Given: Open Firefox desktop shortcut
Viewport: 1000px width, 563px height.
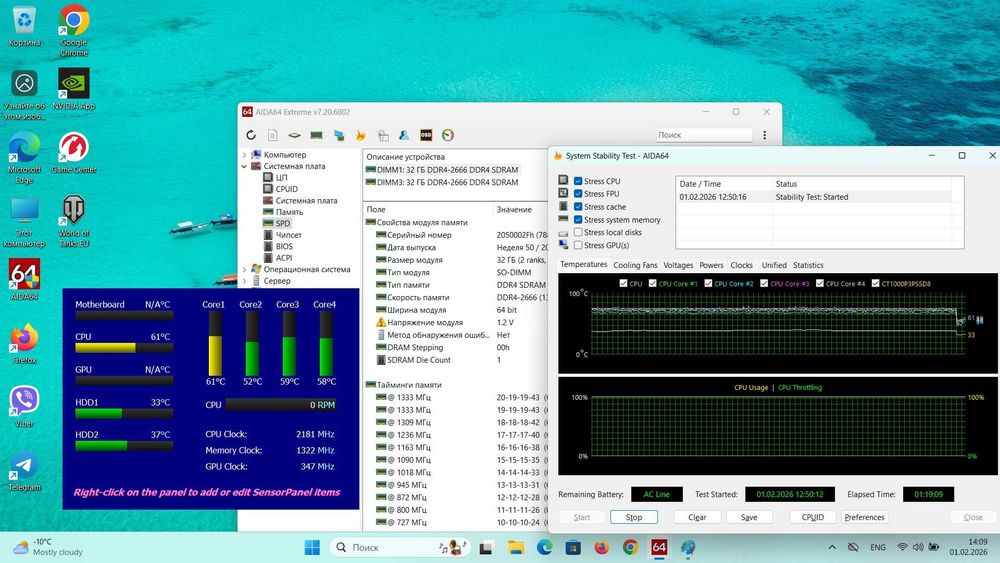Looking at the screenshot, I should point(24,344).
